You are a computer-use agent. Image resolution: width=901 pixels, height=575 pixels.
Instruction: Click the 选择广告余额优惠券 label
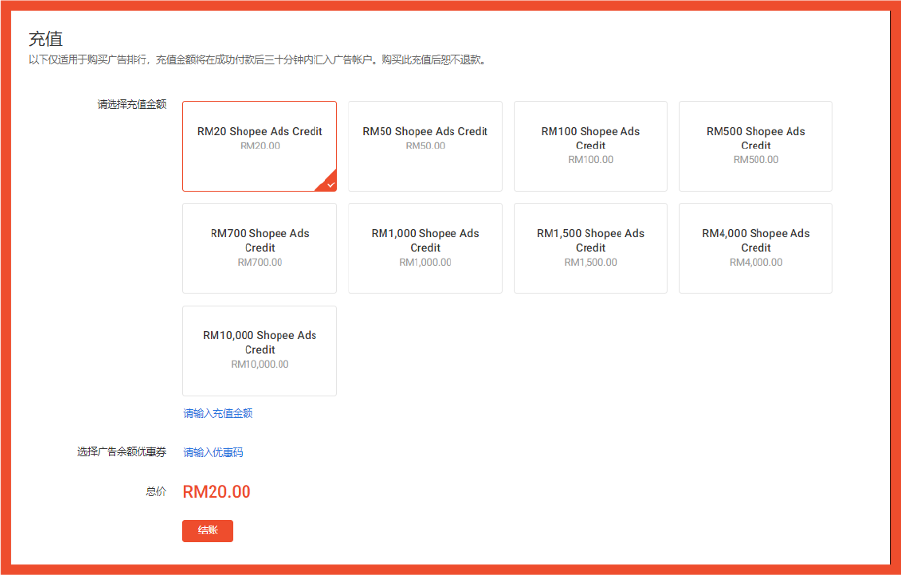coord(122,451)
